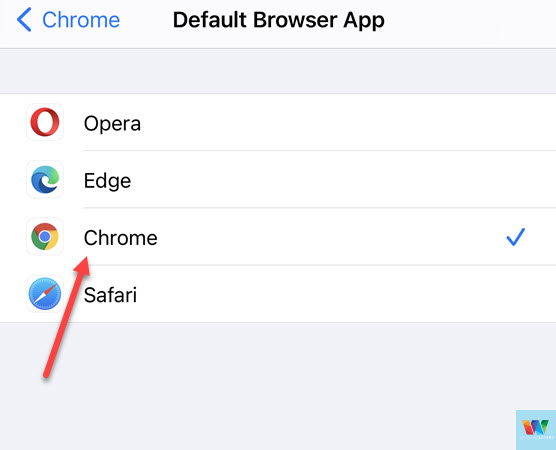The width and height of the screenshot is (556, 450).
Task: Click the red arrow annotation
Action: 66,317
